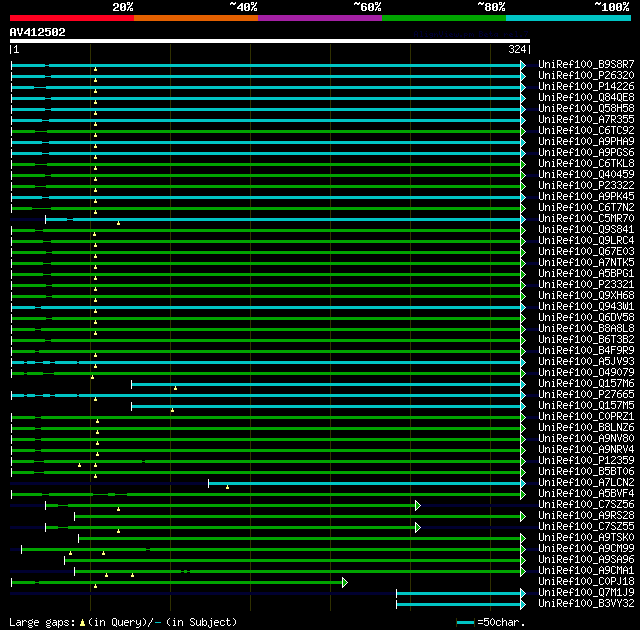Select the UniRef100_B3VY32 label
The image size is (640, 630).
tap(586, 604)
